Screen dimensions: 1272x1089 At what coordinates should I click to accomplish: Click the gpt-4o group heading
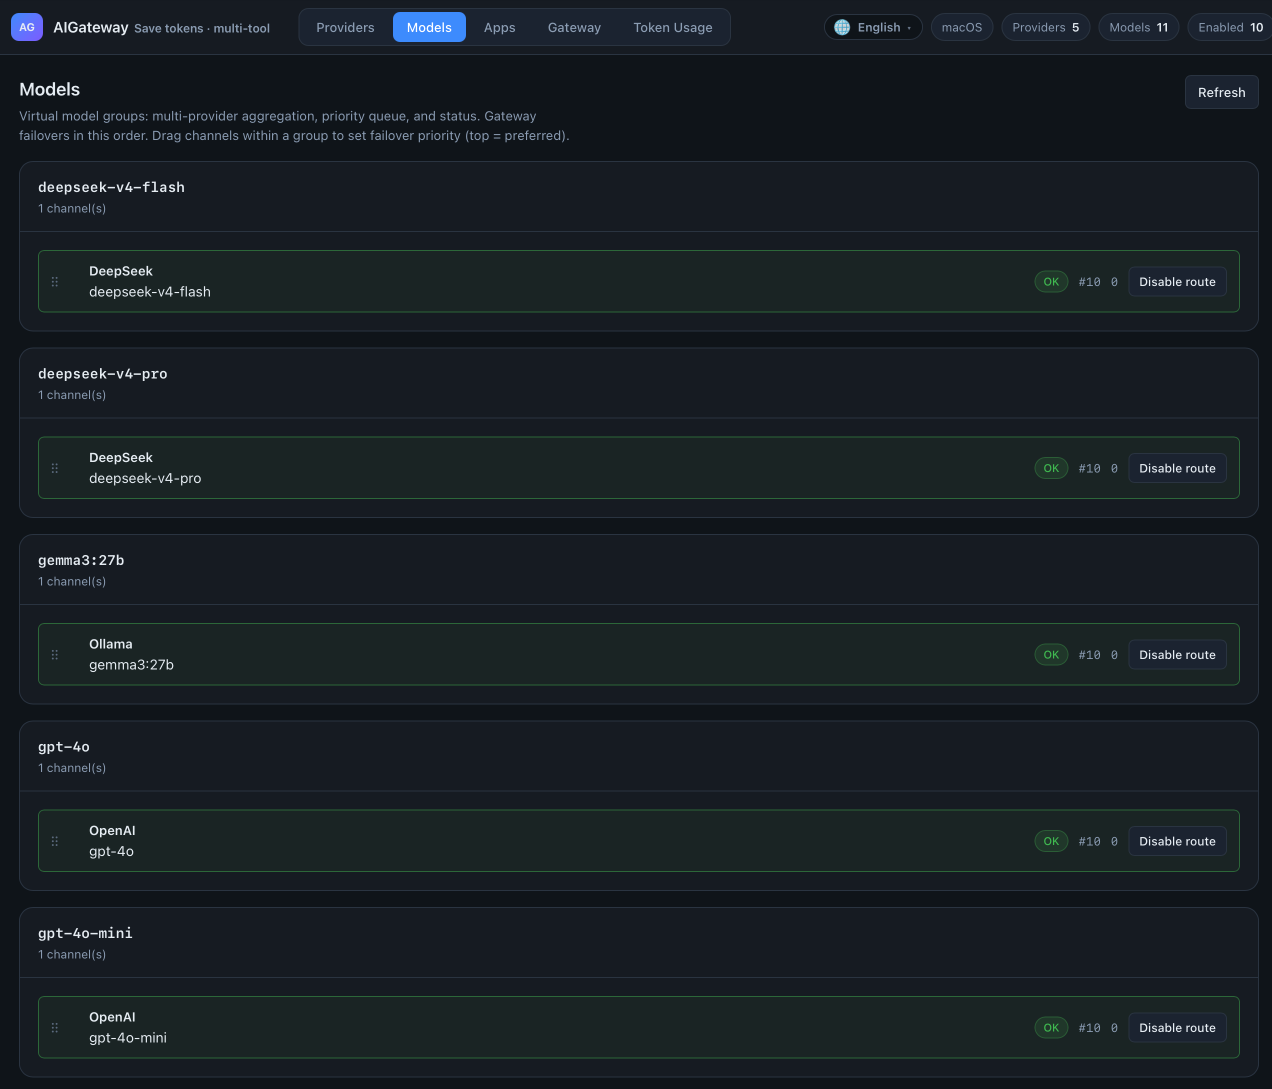point(64,747)
